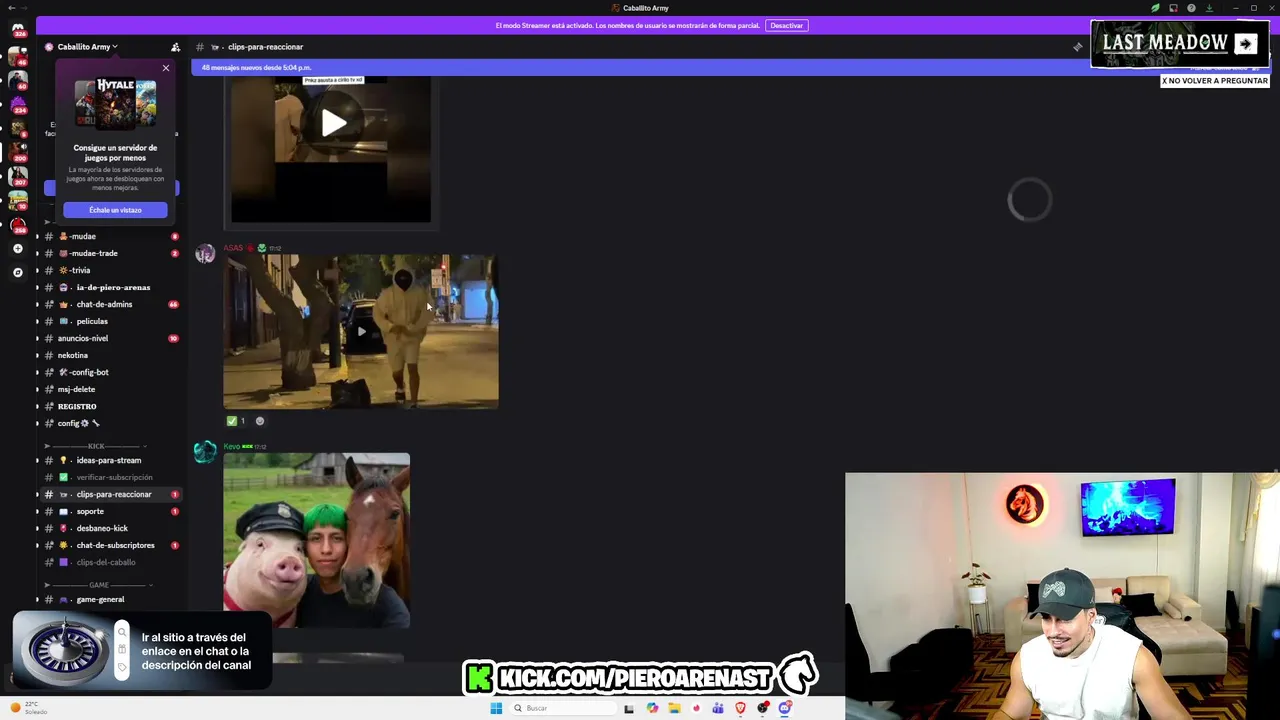The width and height of the screenshot is (1280, 720).
Task: Open the inbox icon in title bar
Action: 1173,8
